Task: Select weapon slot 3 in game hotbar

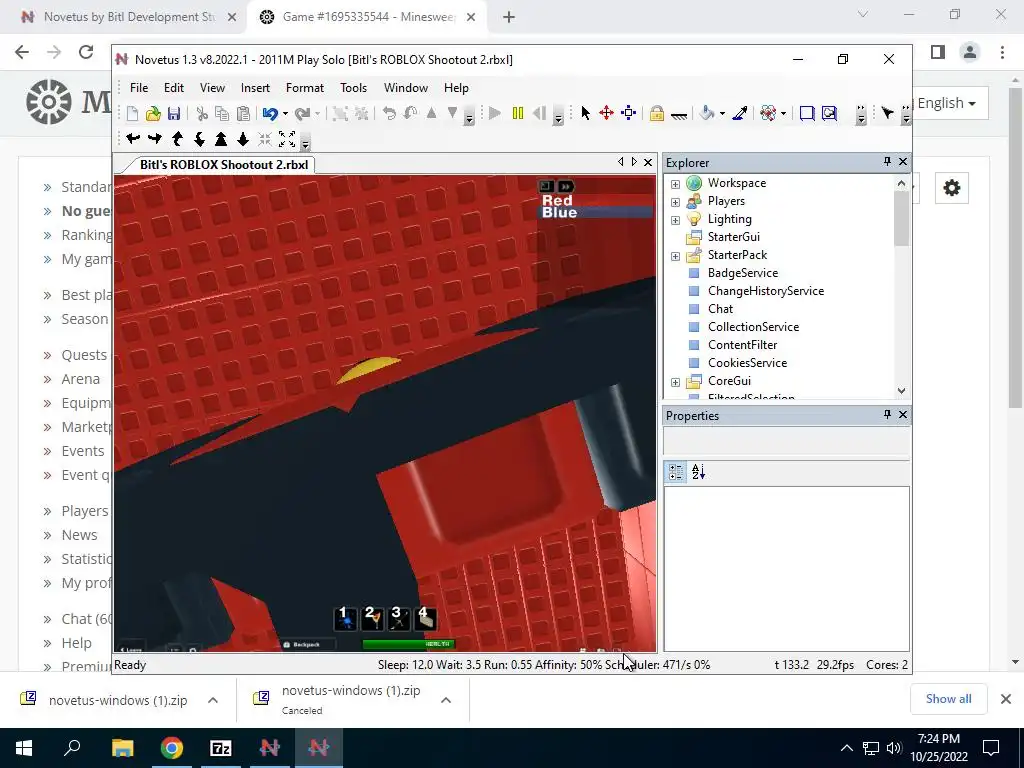Action: 398,618
